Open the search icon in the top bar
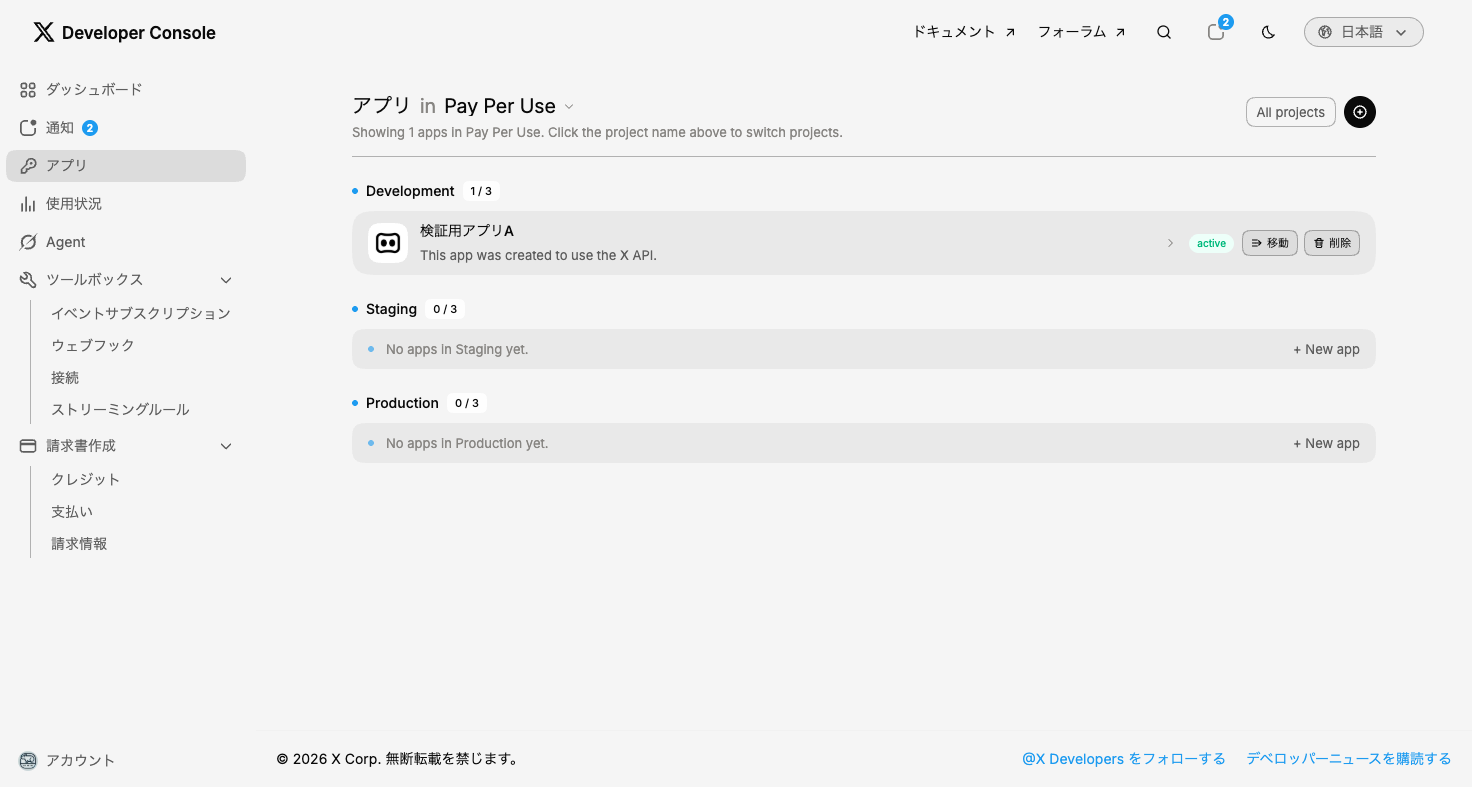 point(1164,32)
